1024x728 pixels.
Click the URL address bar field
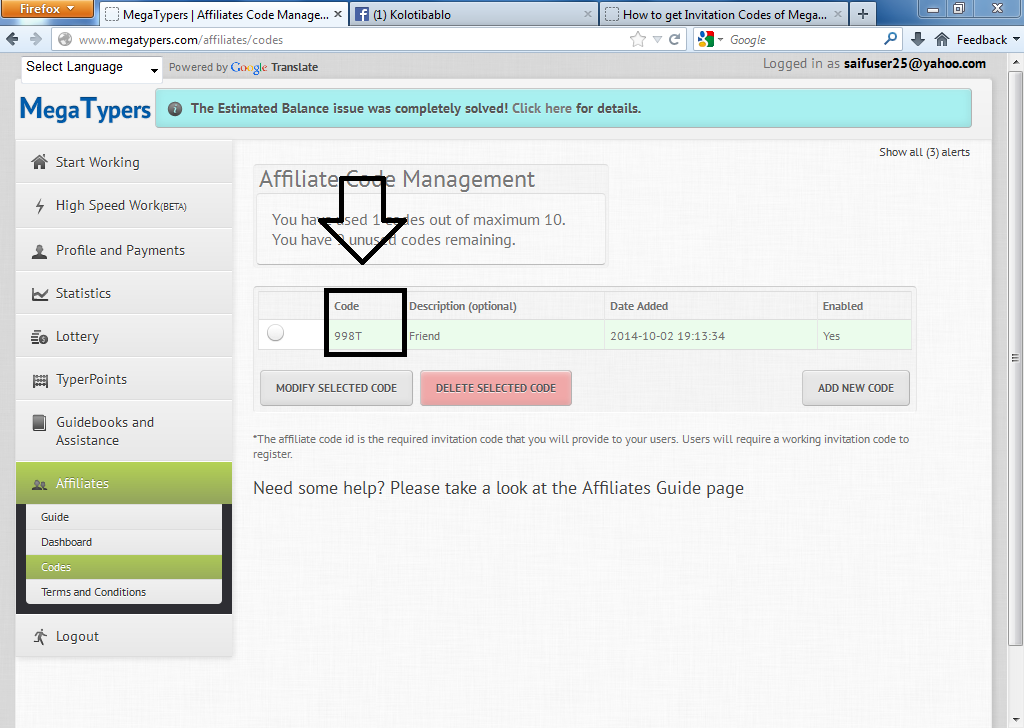click(x=353, y=40)
